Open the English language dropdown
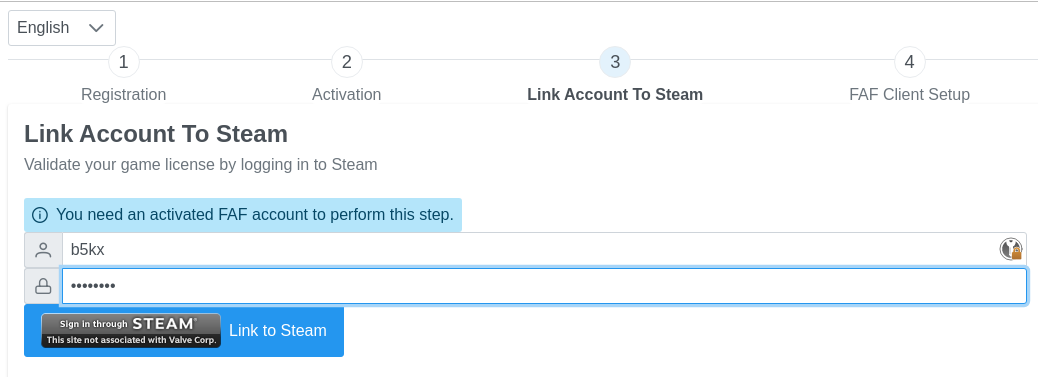 pyautogui.click(x=62, y=28)
